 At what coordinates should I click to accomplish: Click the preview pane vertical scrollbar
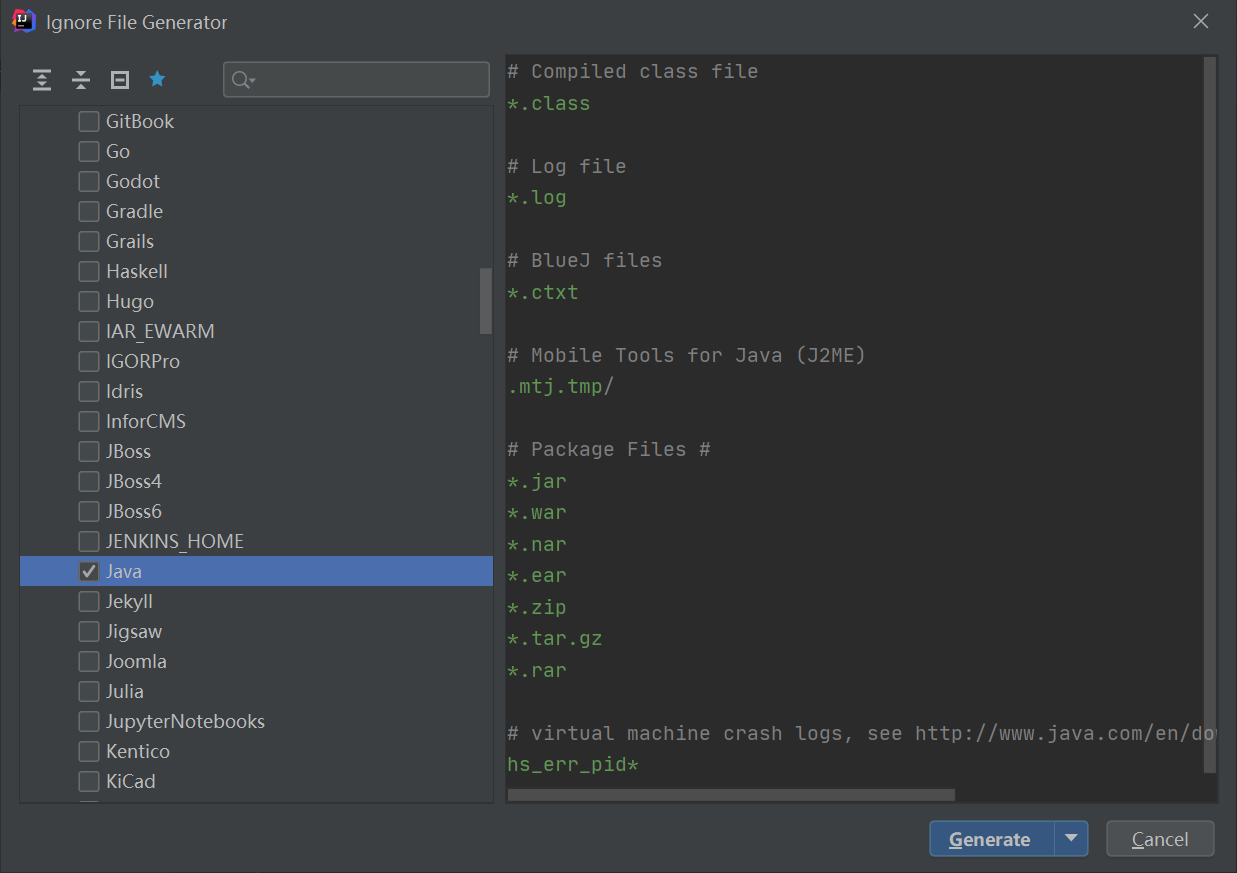click(x=1210, y=414)
